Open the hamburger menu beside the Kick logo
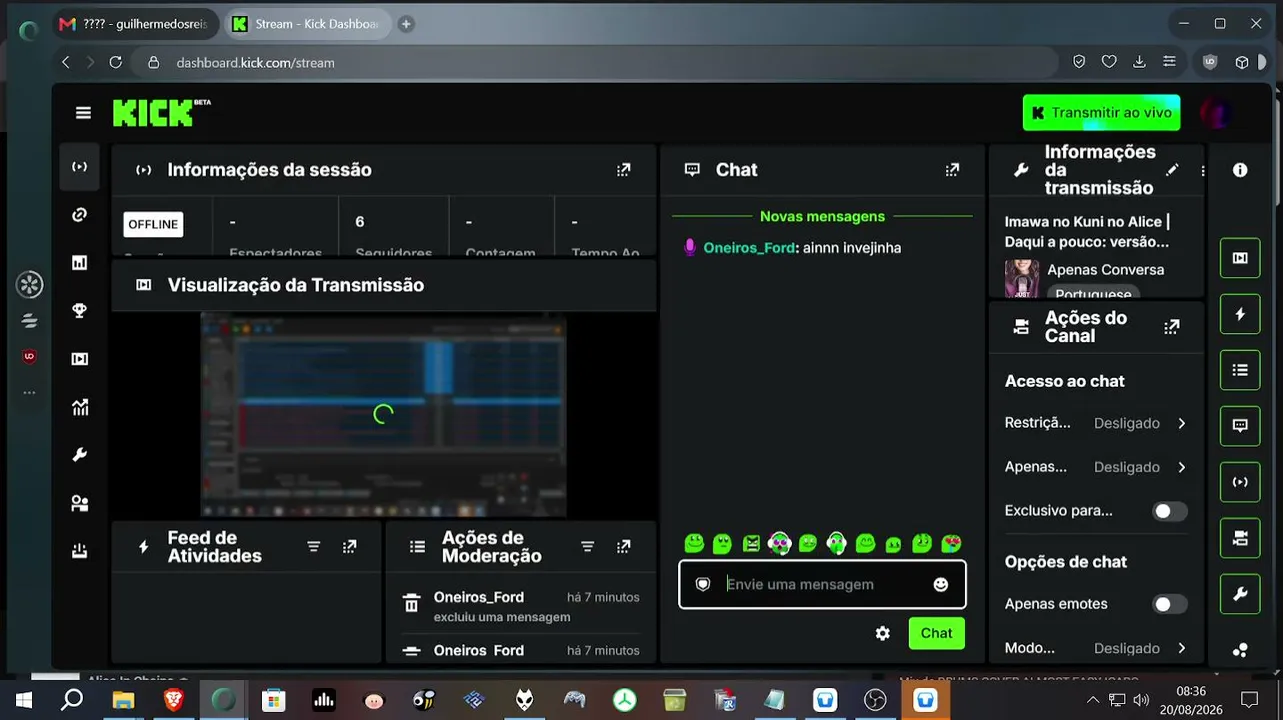Screen dimensions: 1283x720 click(x=83, y=113)
